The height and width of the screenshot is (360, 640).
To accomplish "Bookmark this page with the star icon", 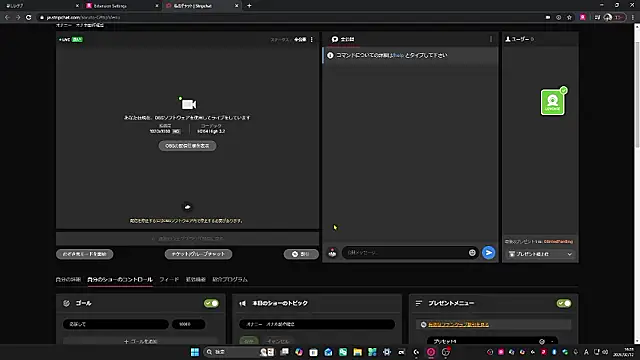I will click(x=569, y=17).
